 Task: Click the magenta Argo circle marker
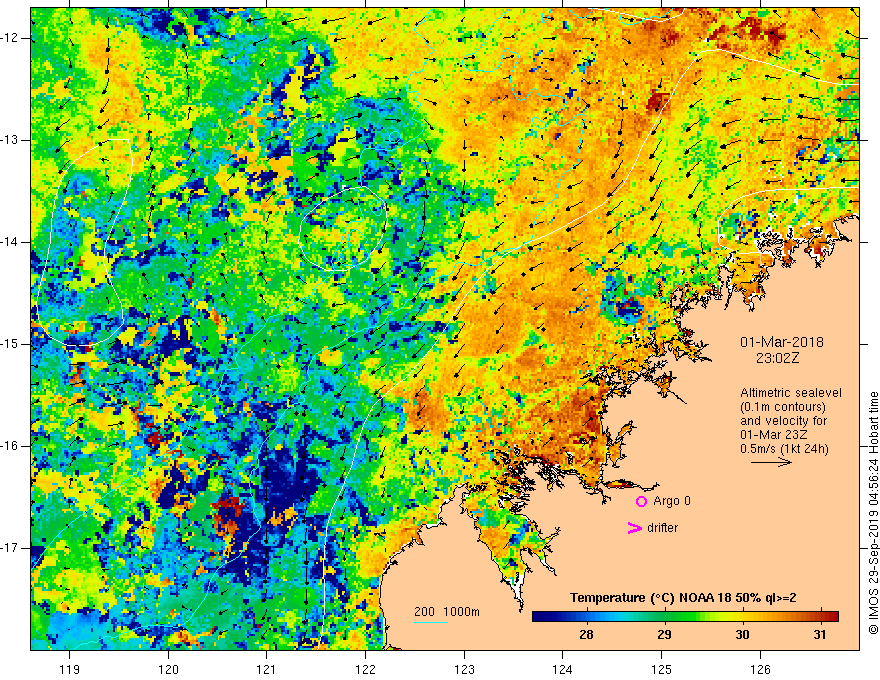point(641,502)
